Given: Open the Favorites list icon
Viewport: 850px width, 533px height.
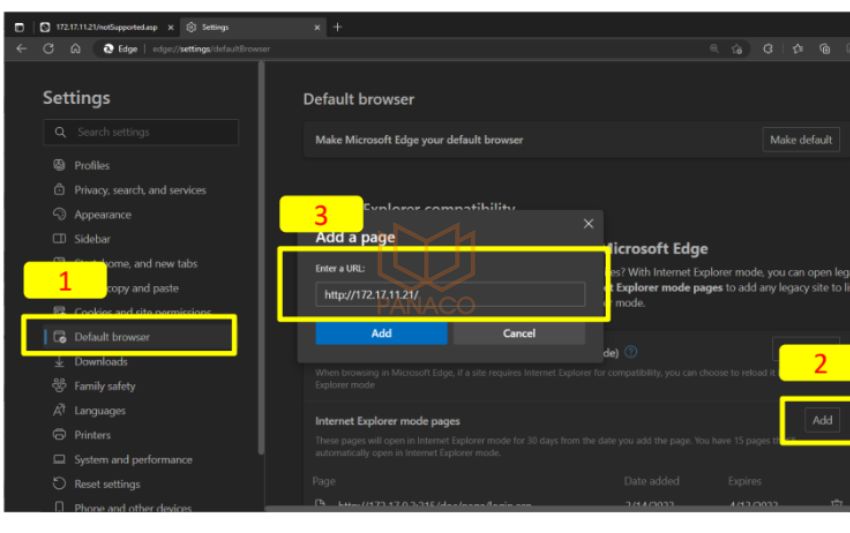Looking at the screenshot, I should click(x=797, y=49).
